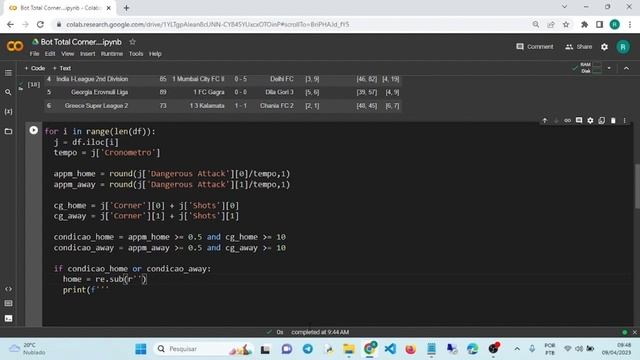Open more cell actions menu
The height and width of the screenshot is (360, 640).
point(624,120)
